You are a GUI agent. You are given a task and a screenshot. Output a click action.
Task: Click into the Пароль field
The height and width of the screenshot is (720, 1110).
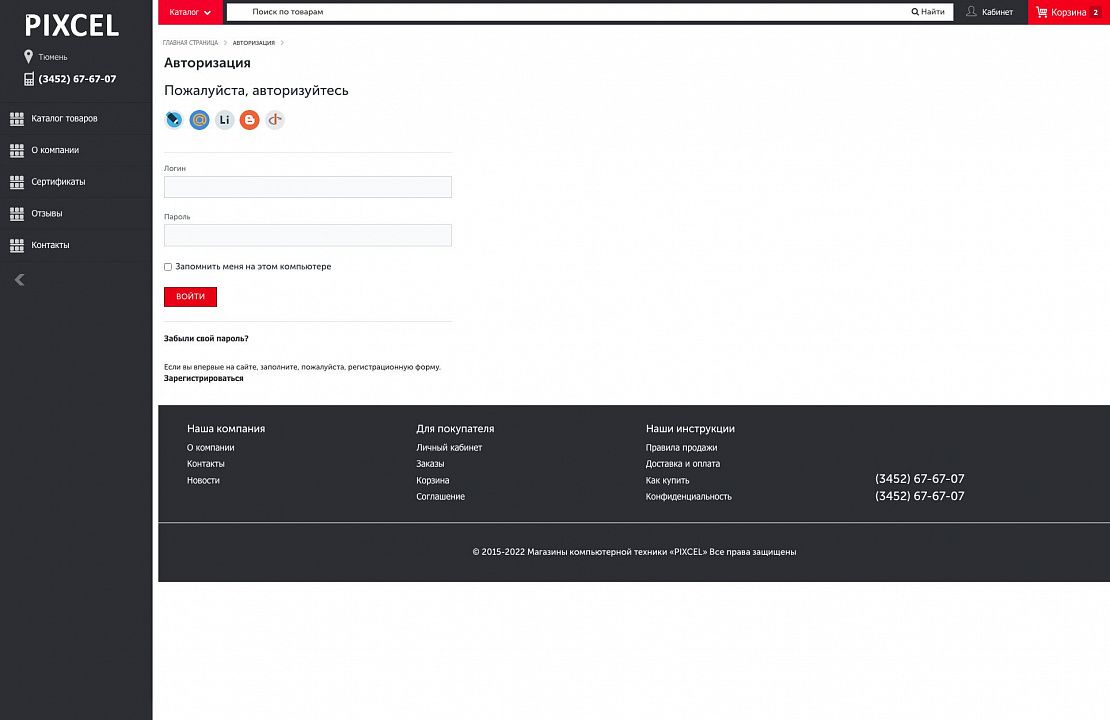pyautogui.click(x=307, y=235)
